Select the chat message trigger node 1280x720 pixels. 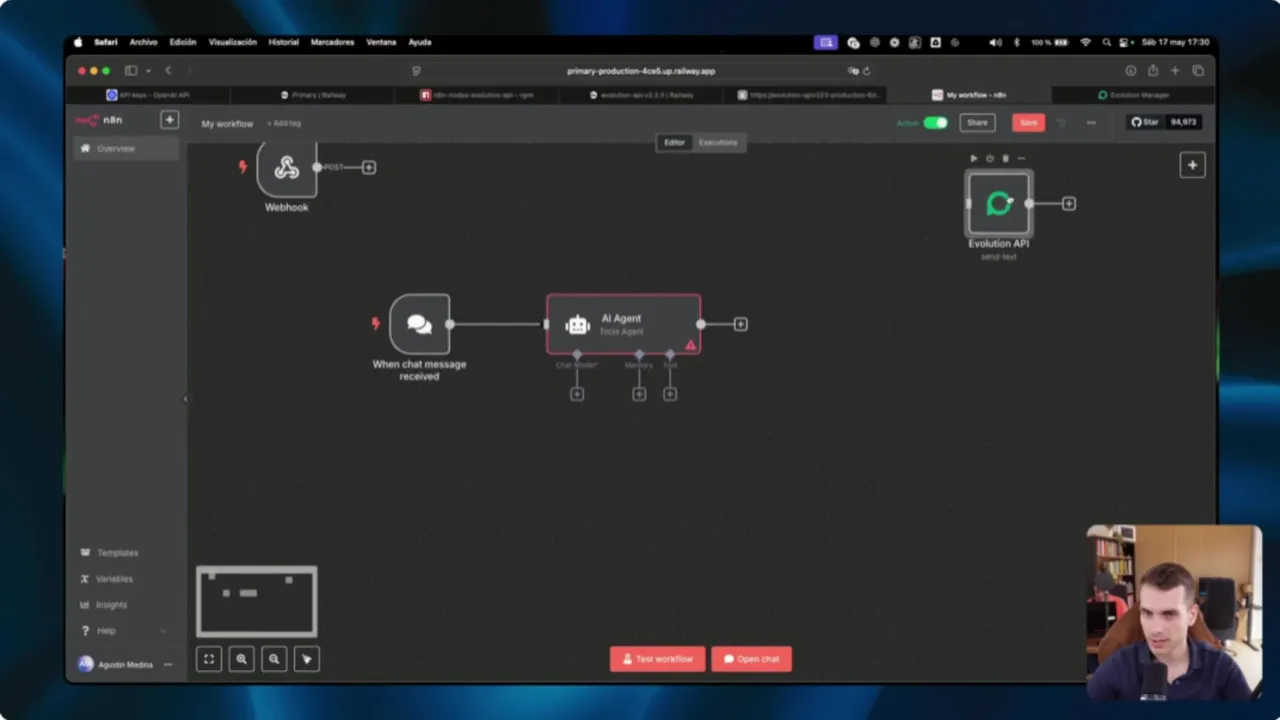click(x=419, y=324)
